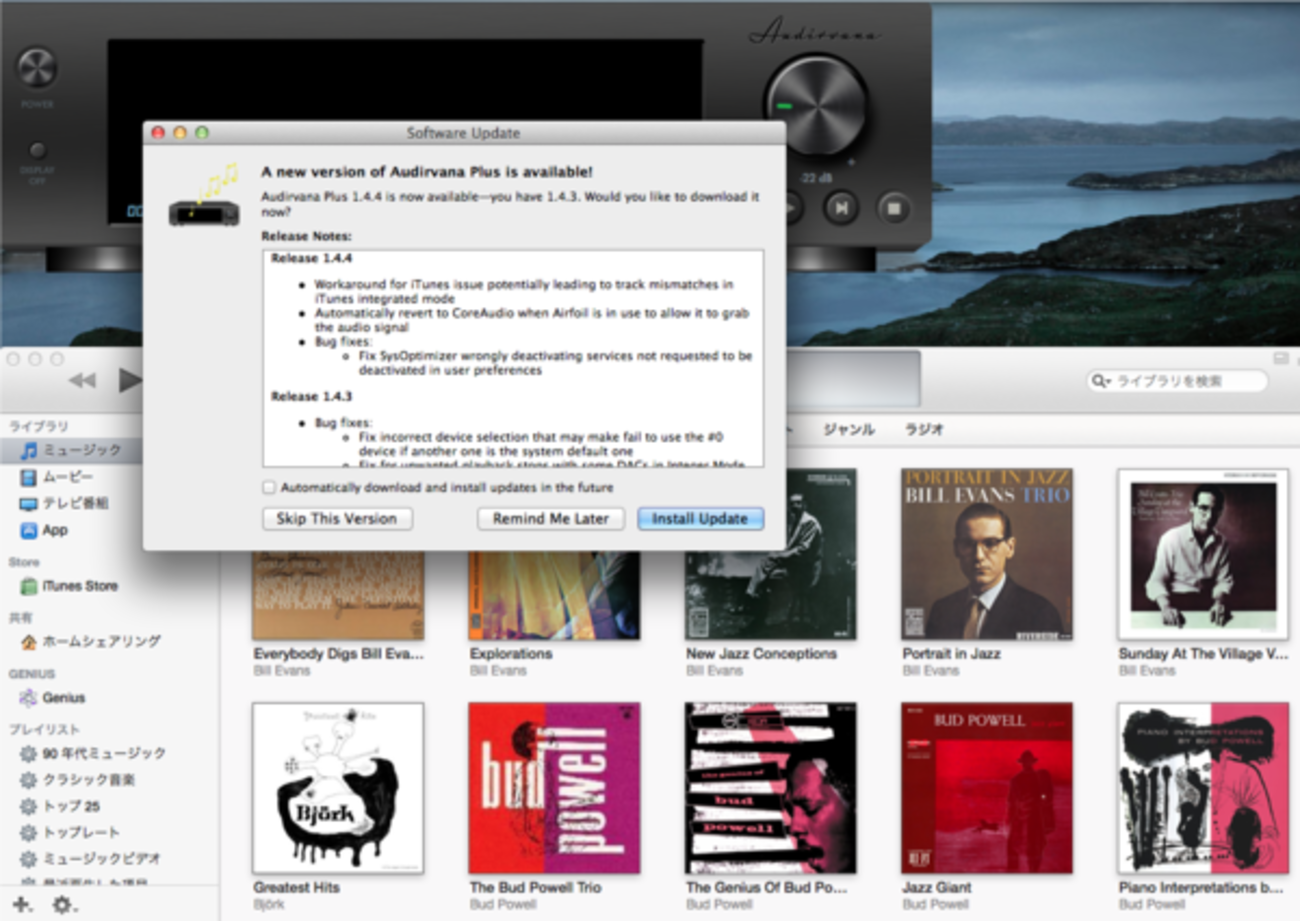
Task: Click Install Update button
Action: (700, 519)
